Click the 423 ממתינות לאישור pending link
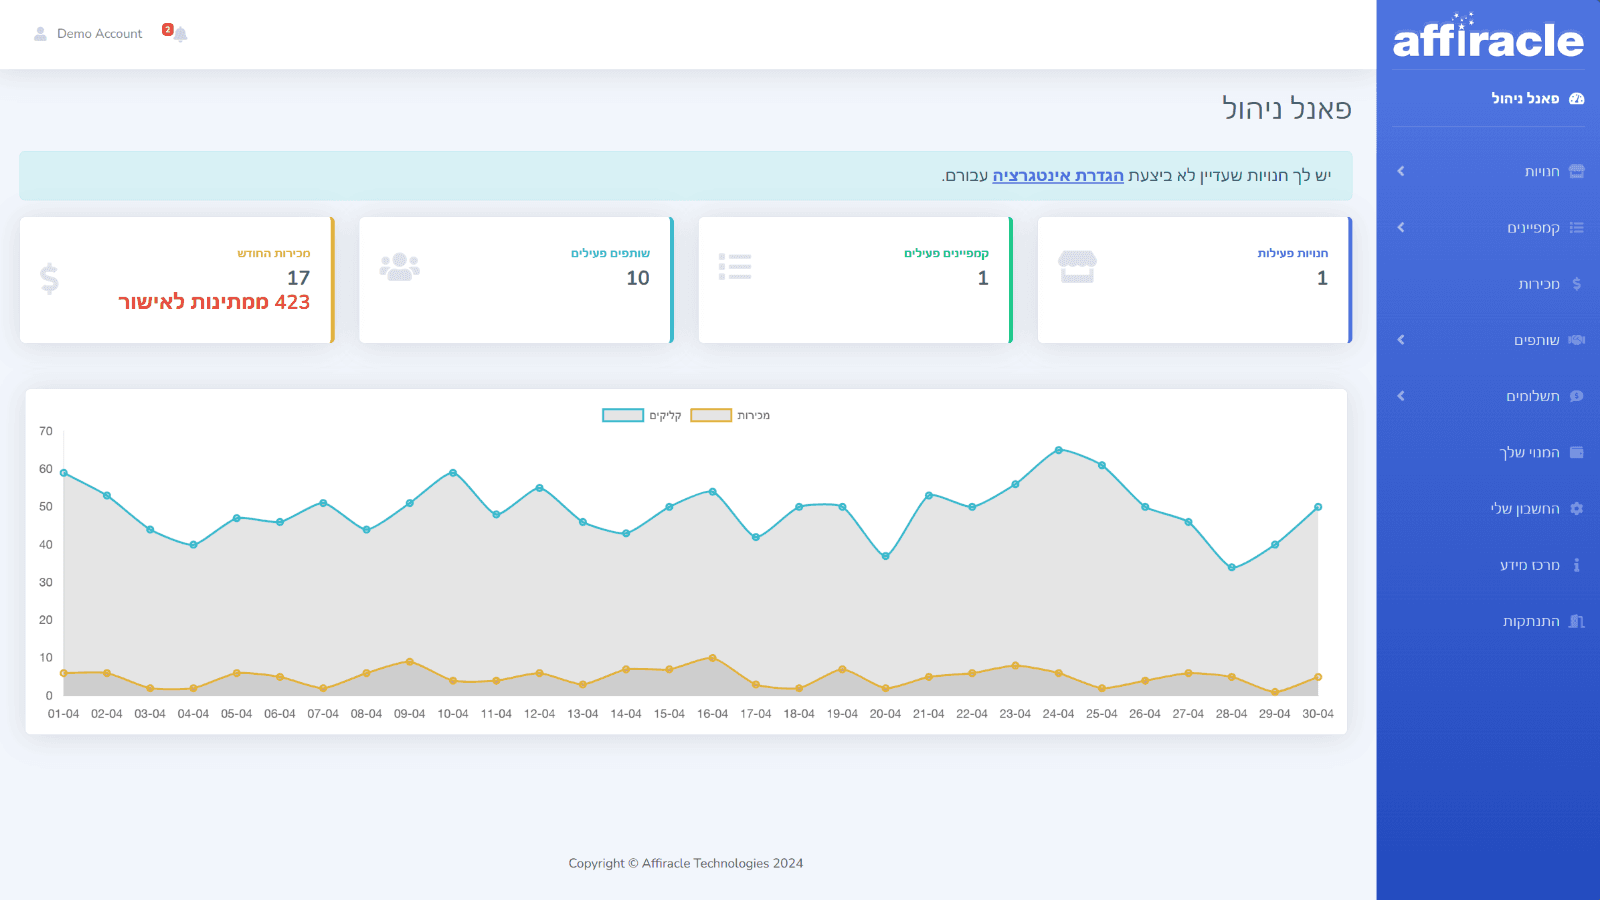Image resolution: width=1600 pixels, height=900 pixels. pyautogui.click(x=214, y=302)
